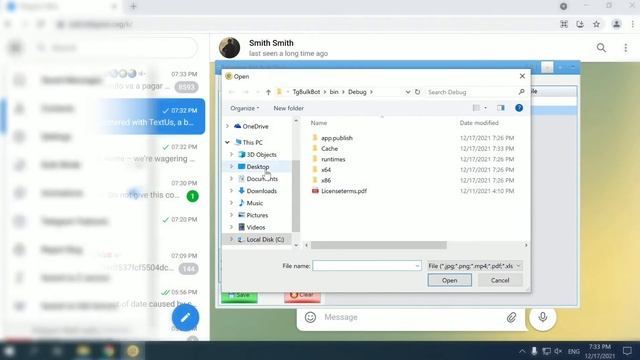Select the runtimes folder
The height and width of the screenshot is (360, 640).
point(333,159)
